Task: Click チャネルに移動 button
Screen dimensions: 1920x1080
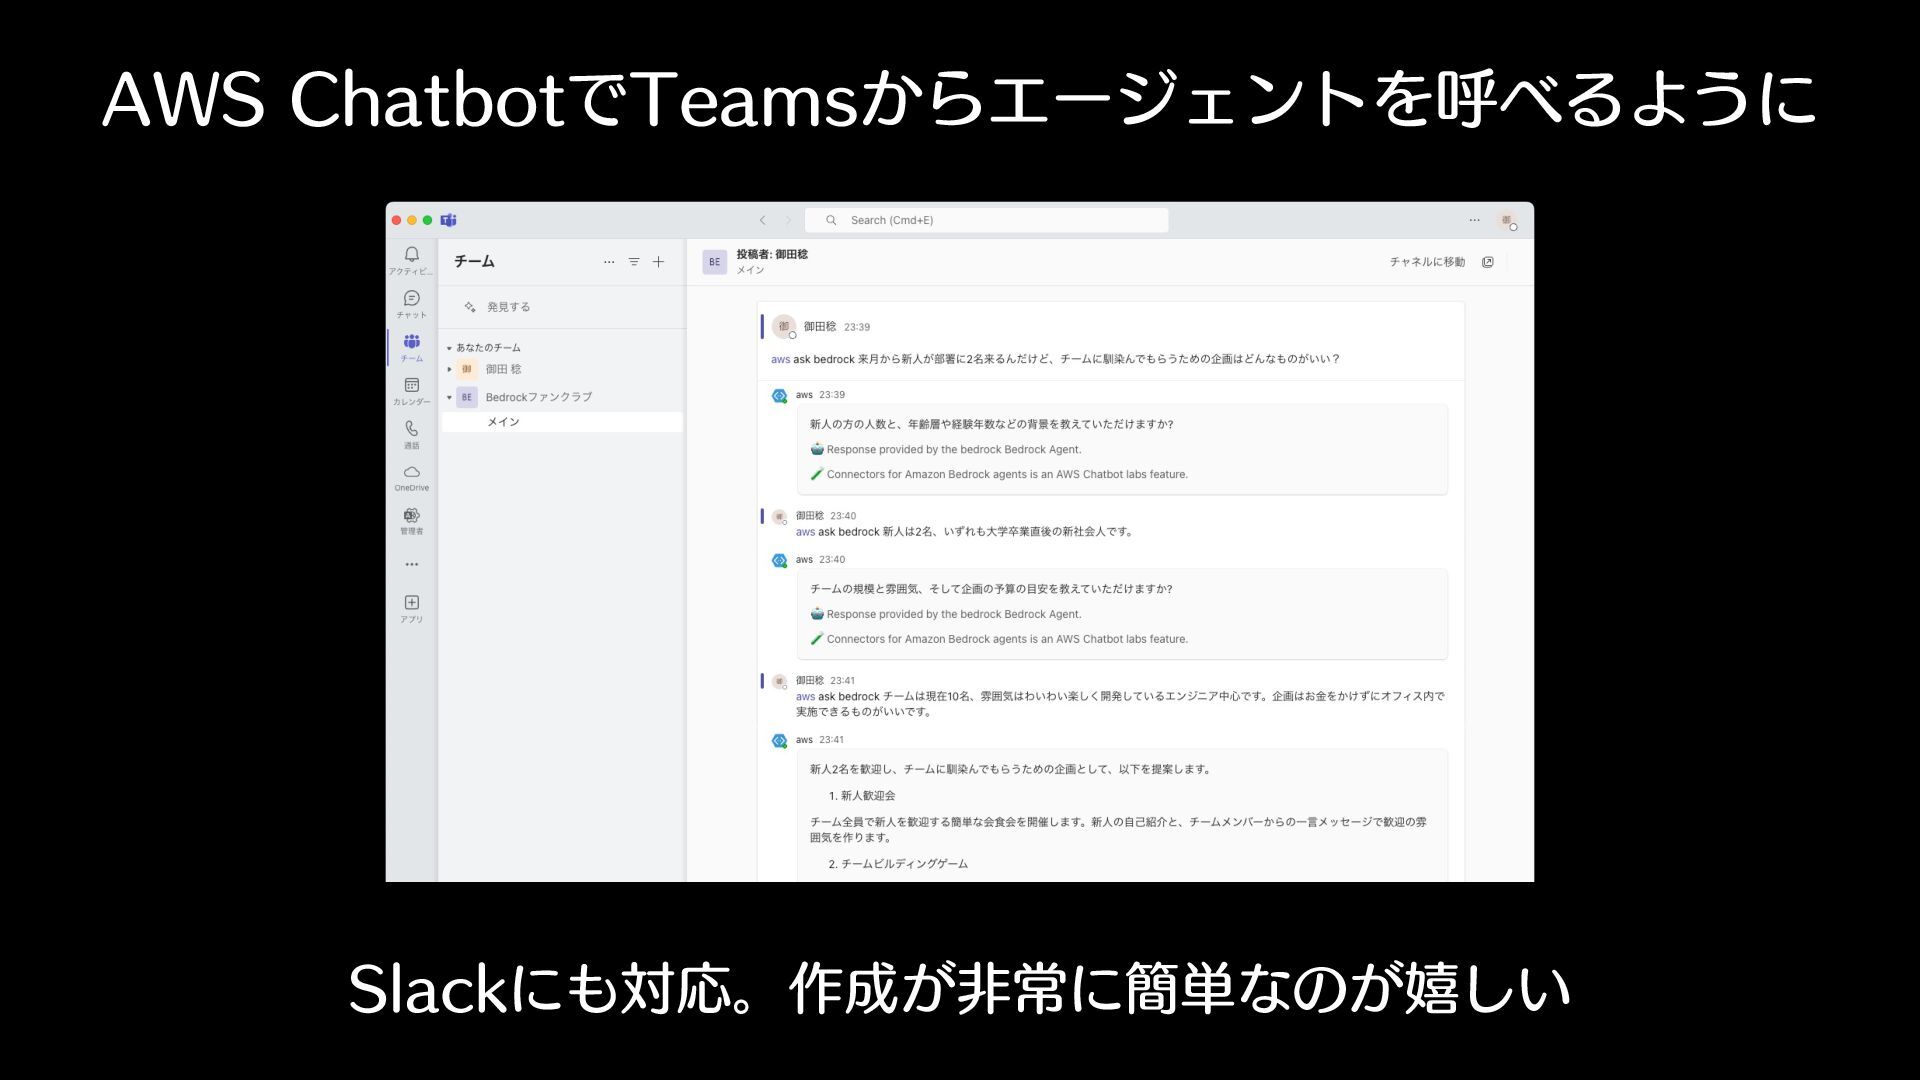Action: click(x=1426, y=262)
